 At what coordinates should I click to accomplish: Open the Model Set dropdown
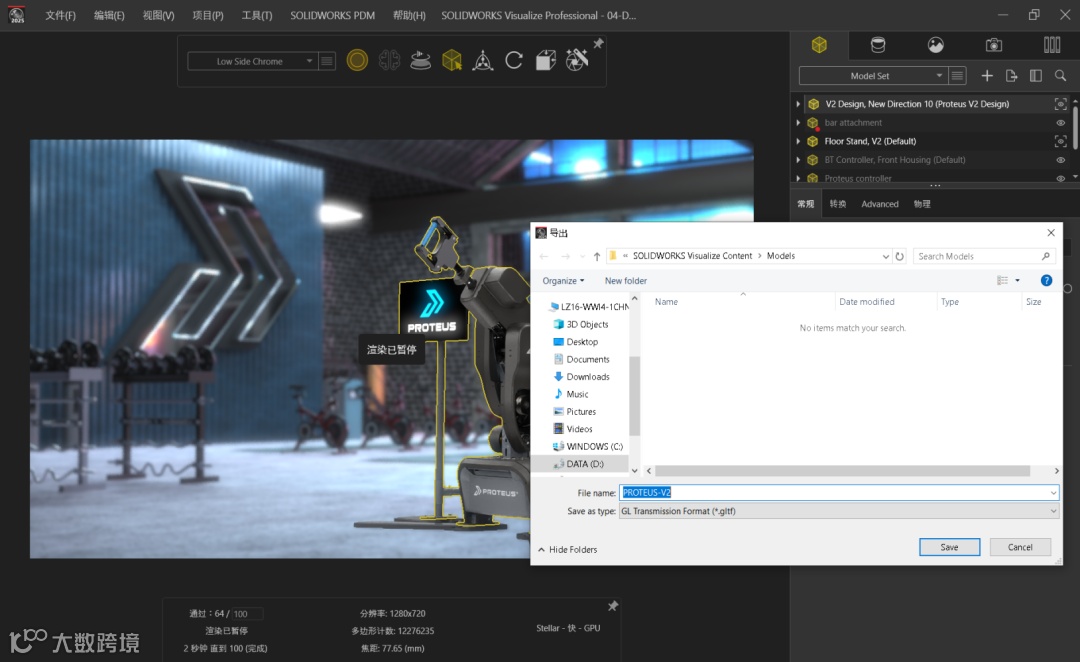click(873, 76)
